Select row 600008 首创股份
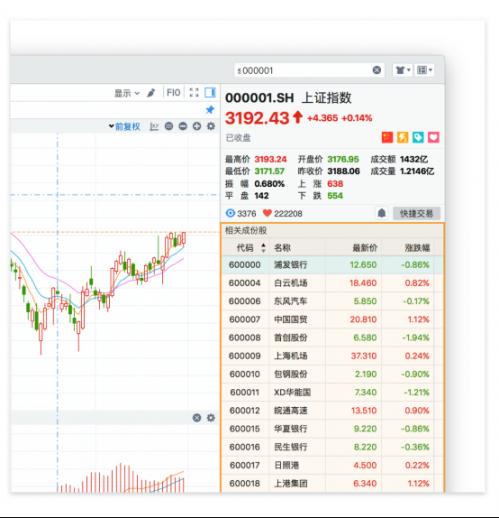This screenshot has width=499, height=518. click(332, 337)
